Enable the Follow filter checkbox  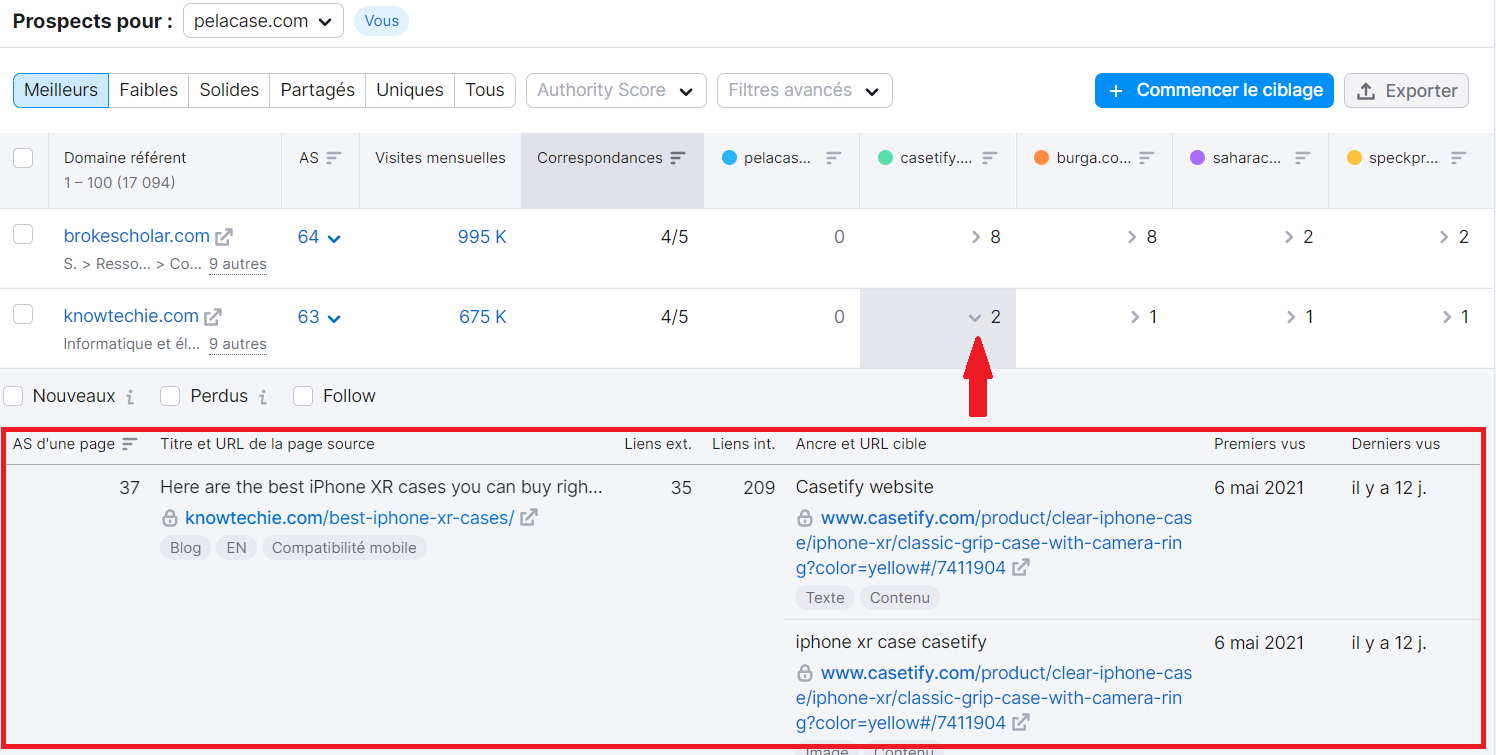303,396
